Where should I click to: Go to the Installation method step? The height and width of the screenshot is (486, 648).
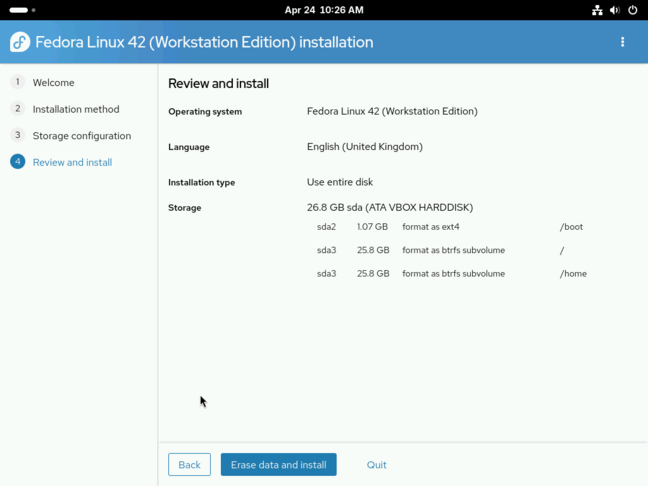point(76,109)
